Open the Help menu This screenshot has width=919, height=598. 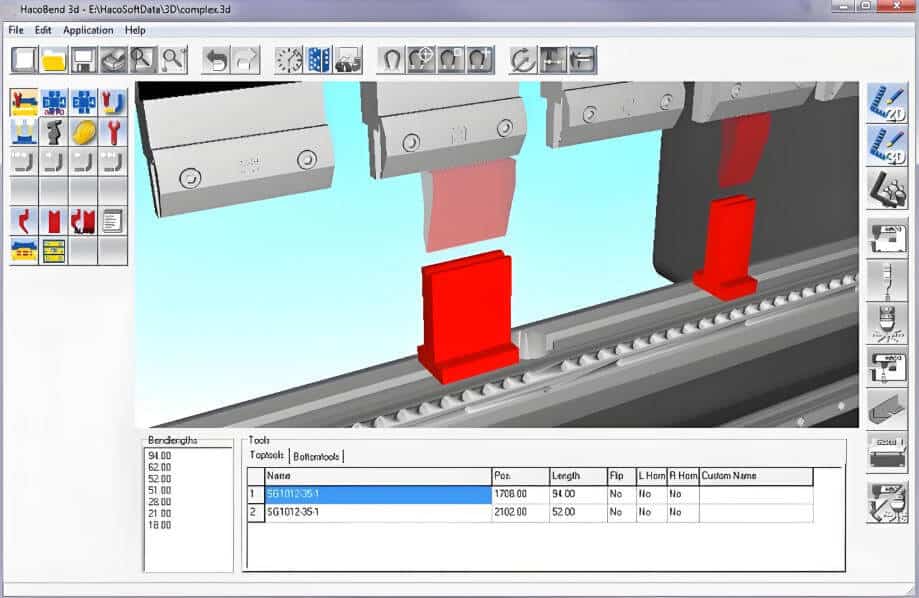coord(135,30)
